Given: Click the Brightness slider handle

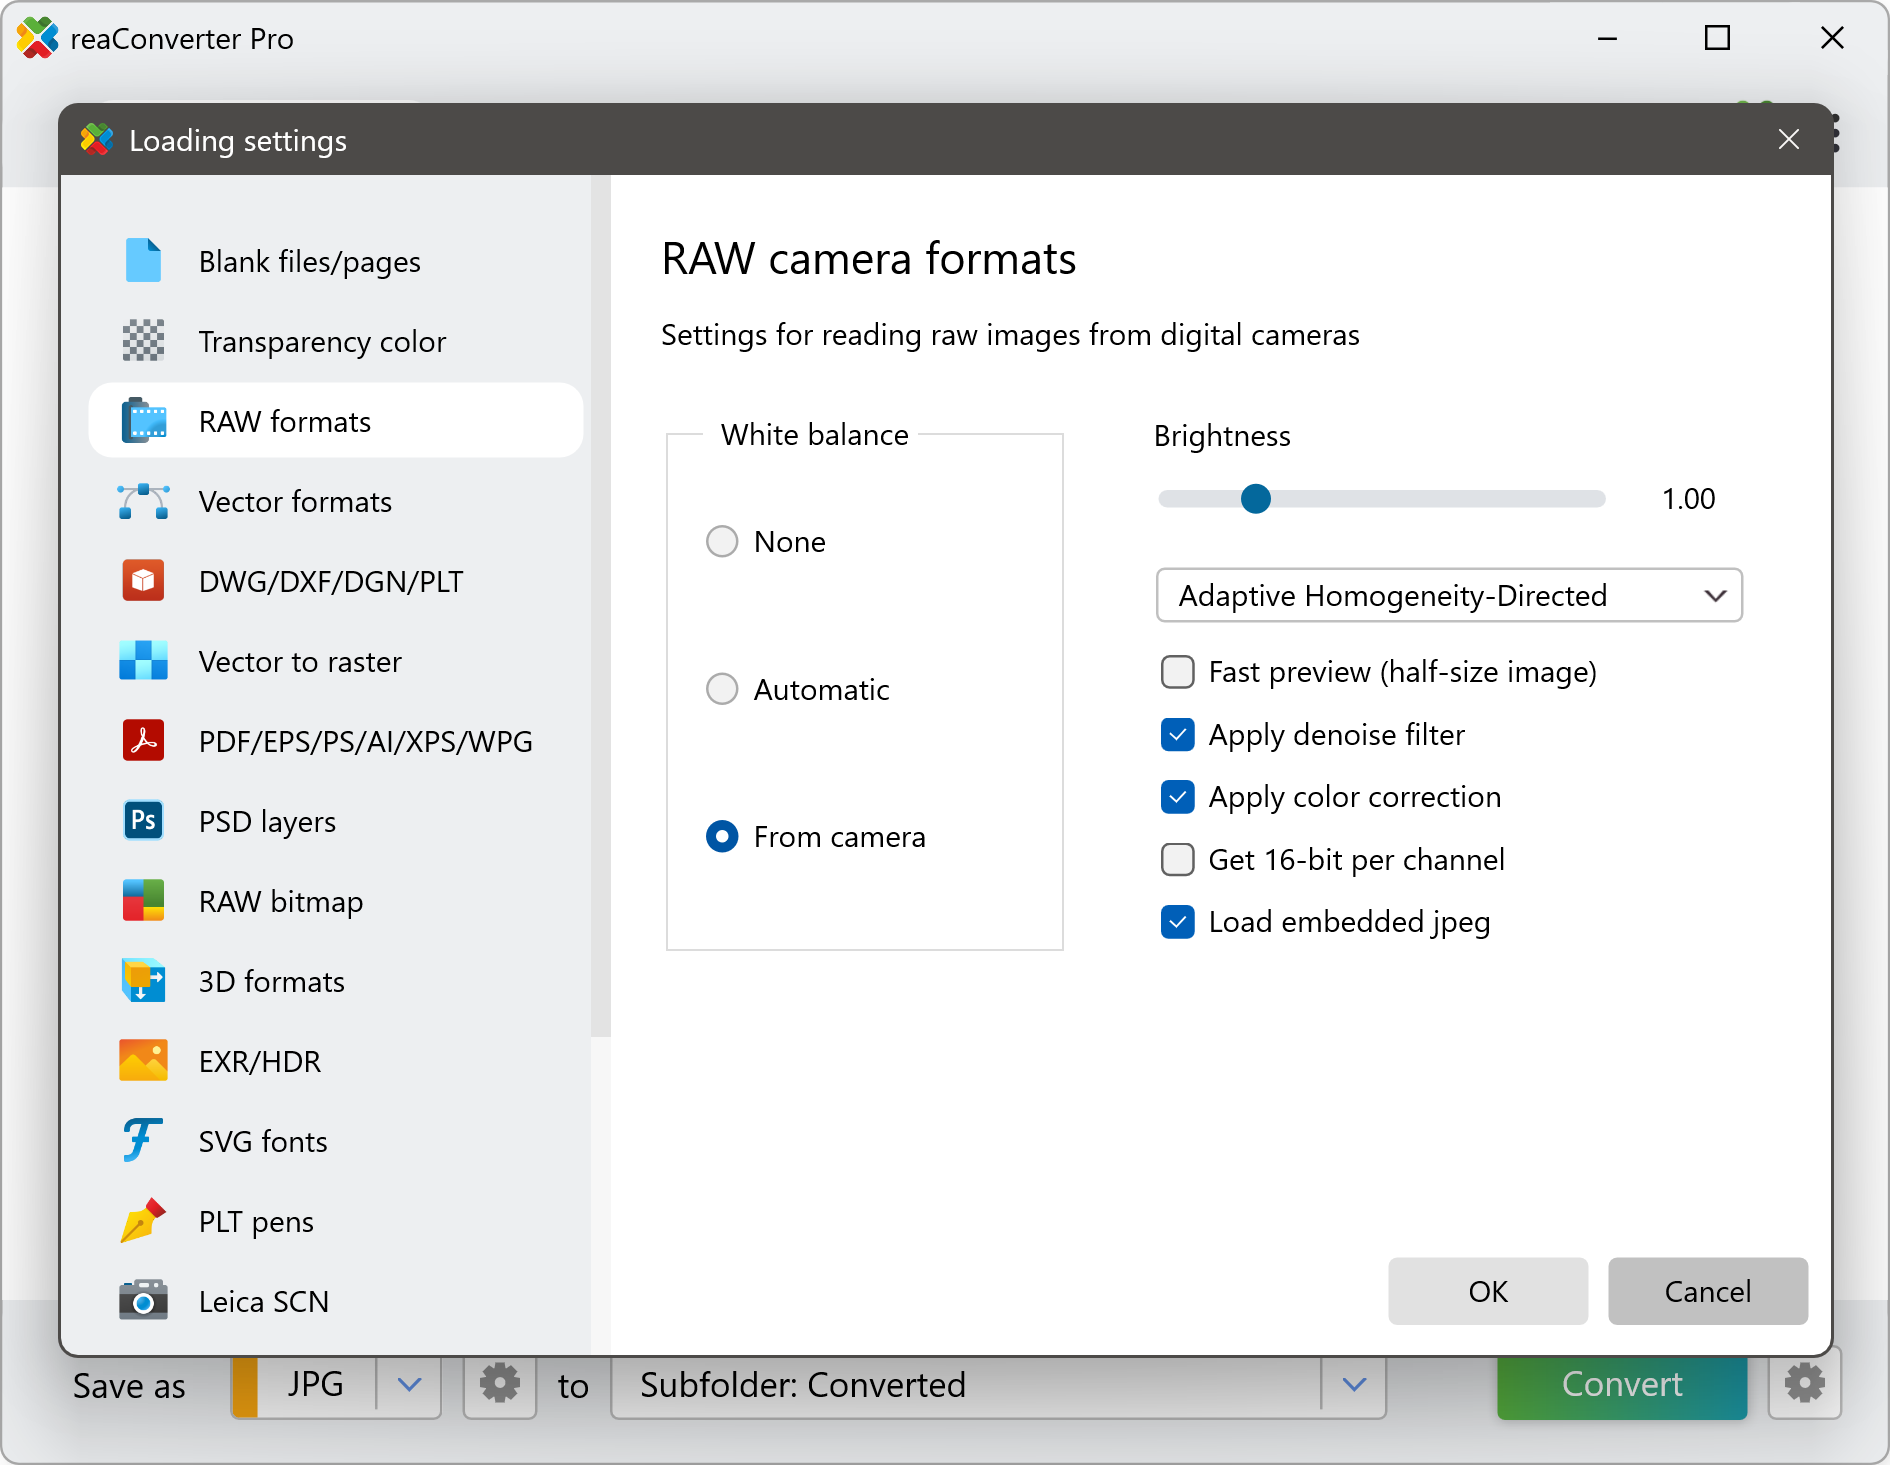Looking at the screenshot, I should click(1256, 498).
